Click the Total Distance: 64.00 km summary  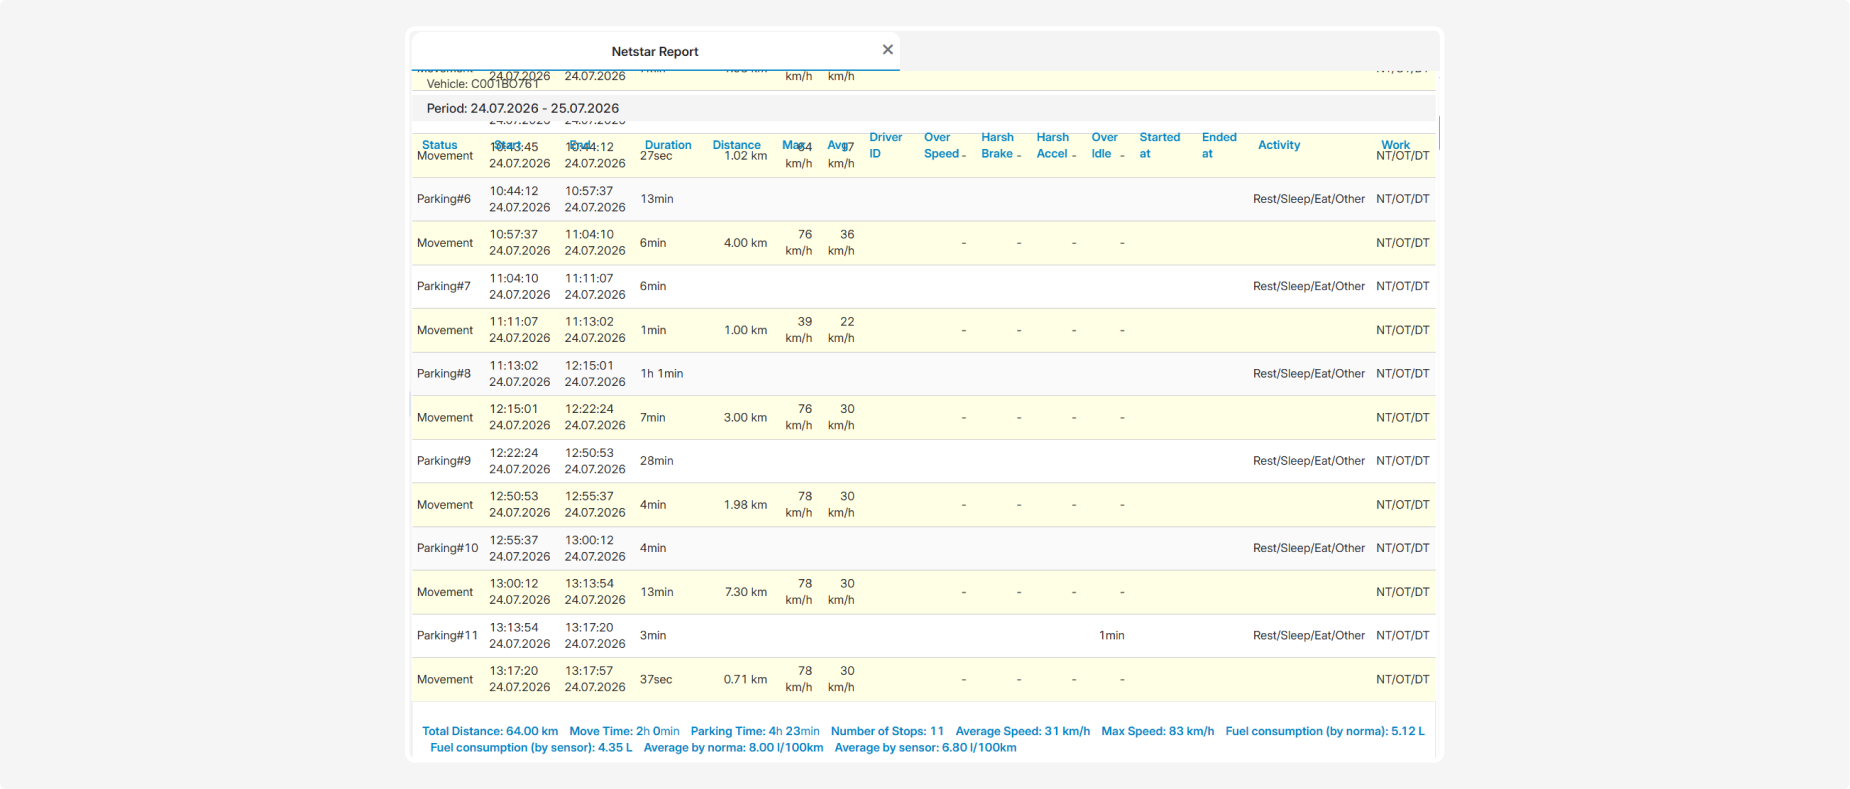(x=490, y=731)
